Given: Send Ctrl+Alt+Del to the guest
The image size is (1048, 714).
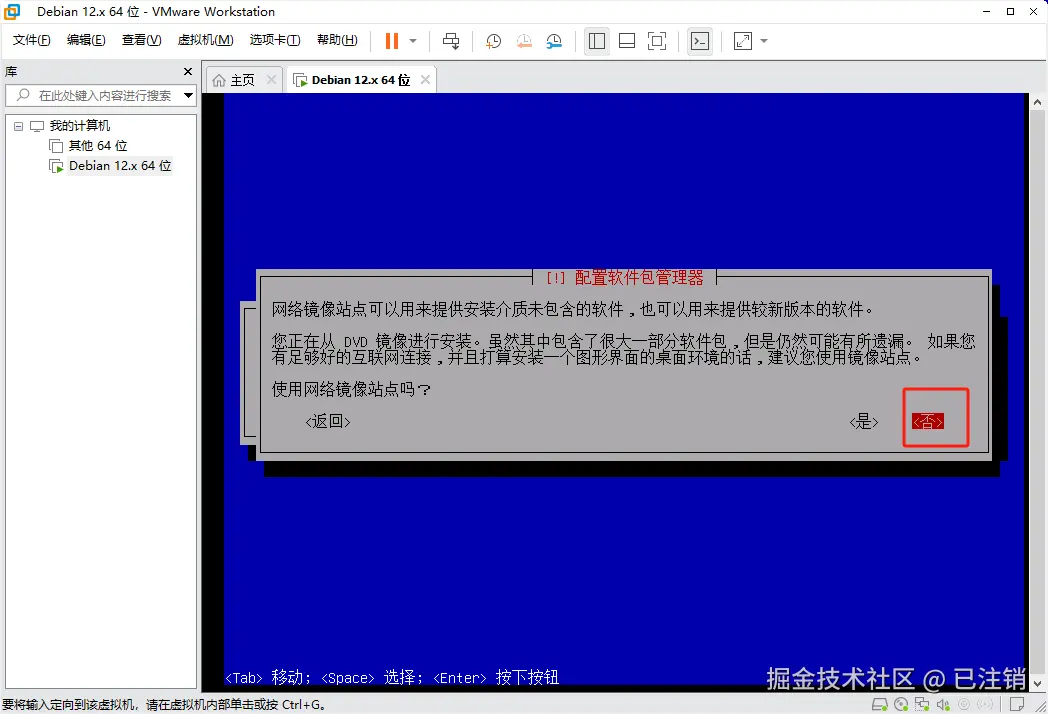Looking at the screenshot, I should 451,41.
